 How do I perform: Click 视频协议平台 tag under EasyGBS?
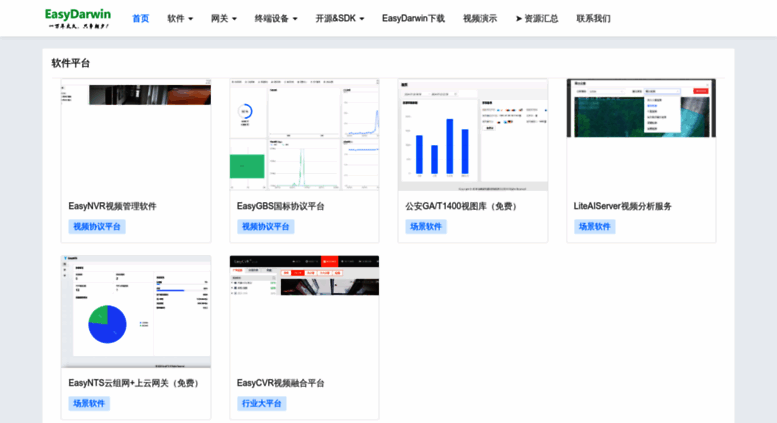266,226
